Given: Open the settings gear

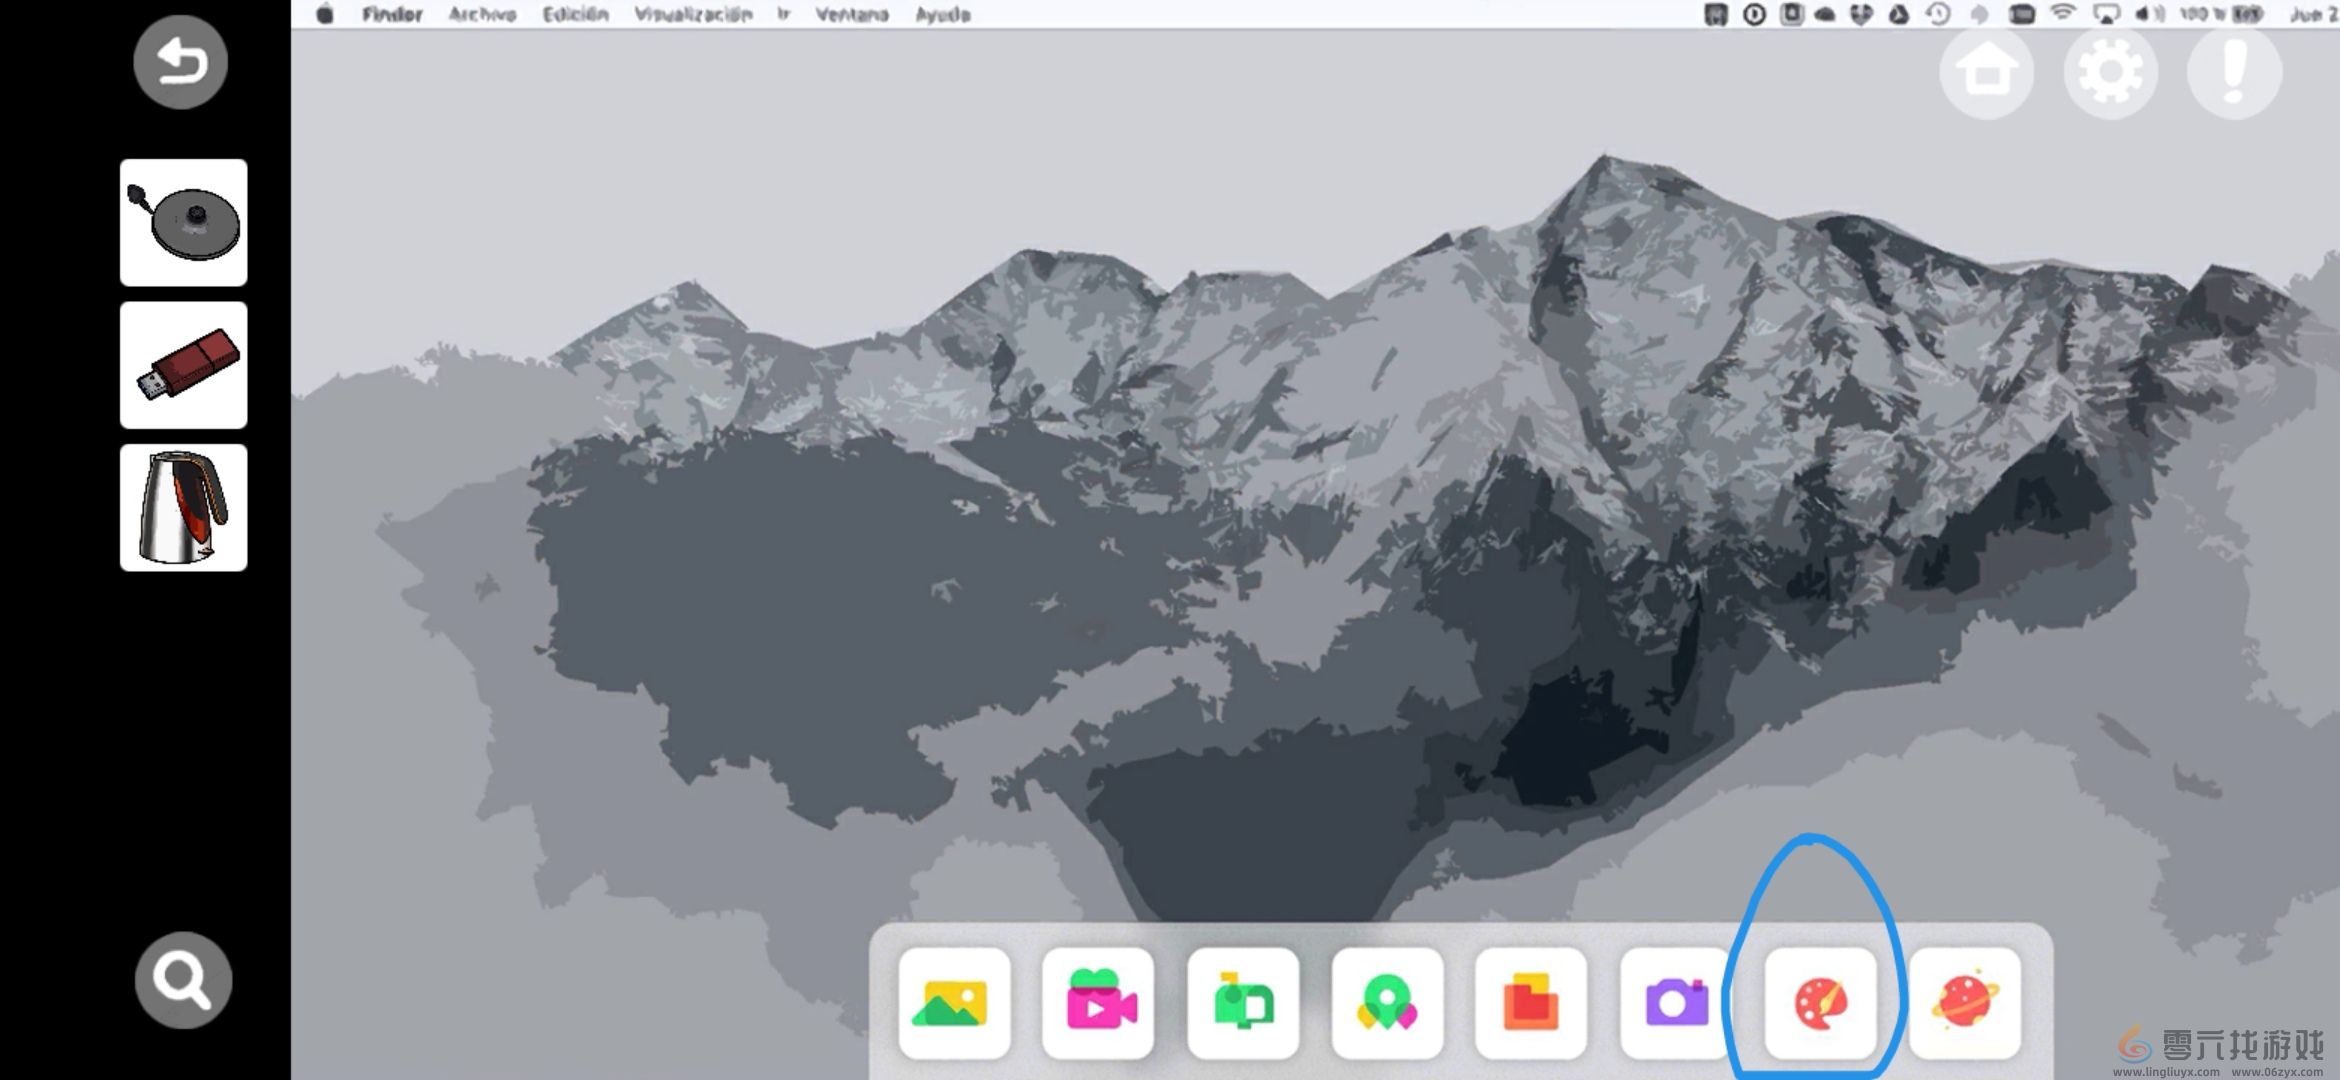Looking at the screenshot, I should click(2110, 72).
